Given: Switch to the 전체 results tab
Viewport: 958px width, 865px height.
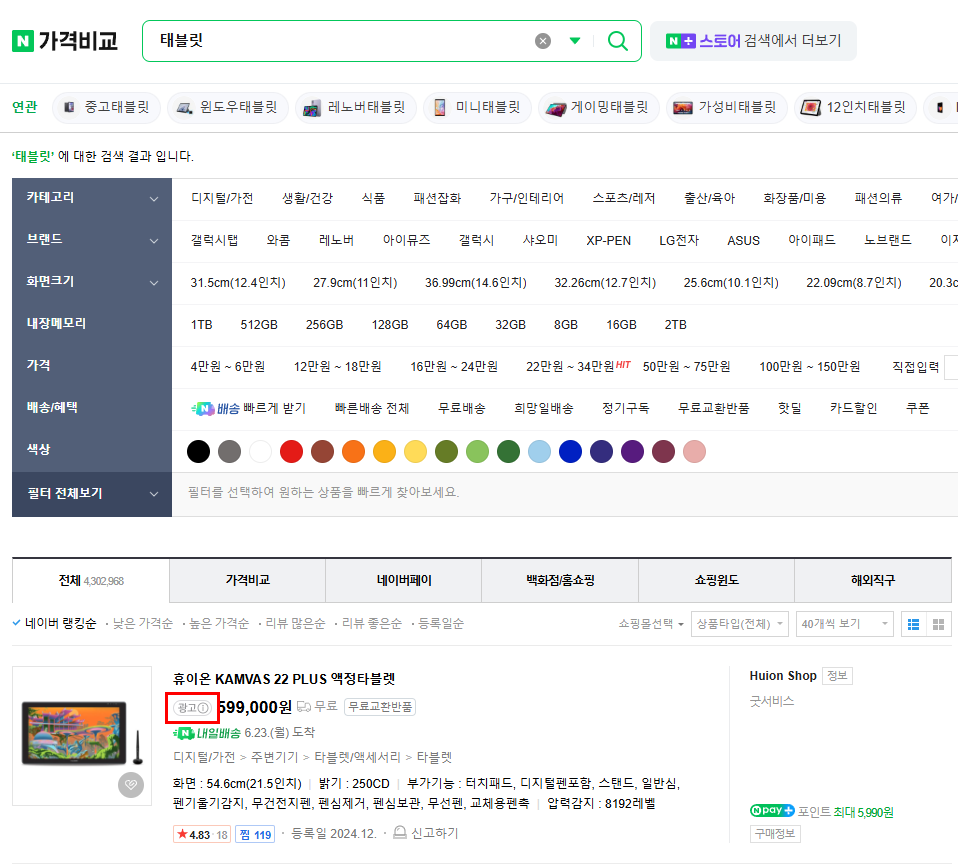Looking at the screenshot, I should pyautogui.click(x=91, y=580).
